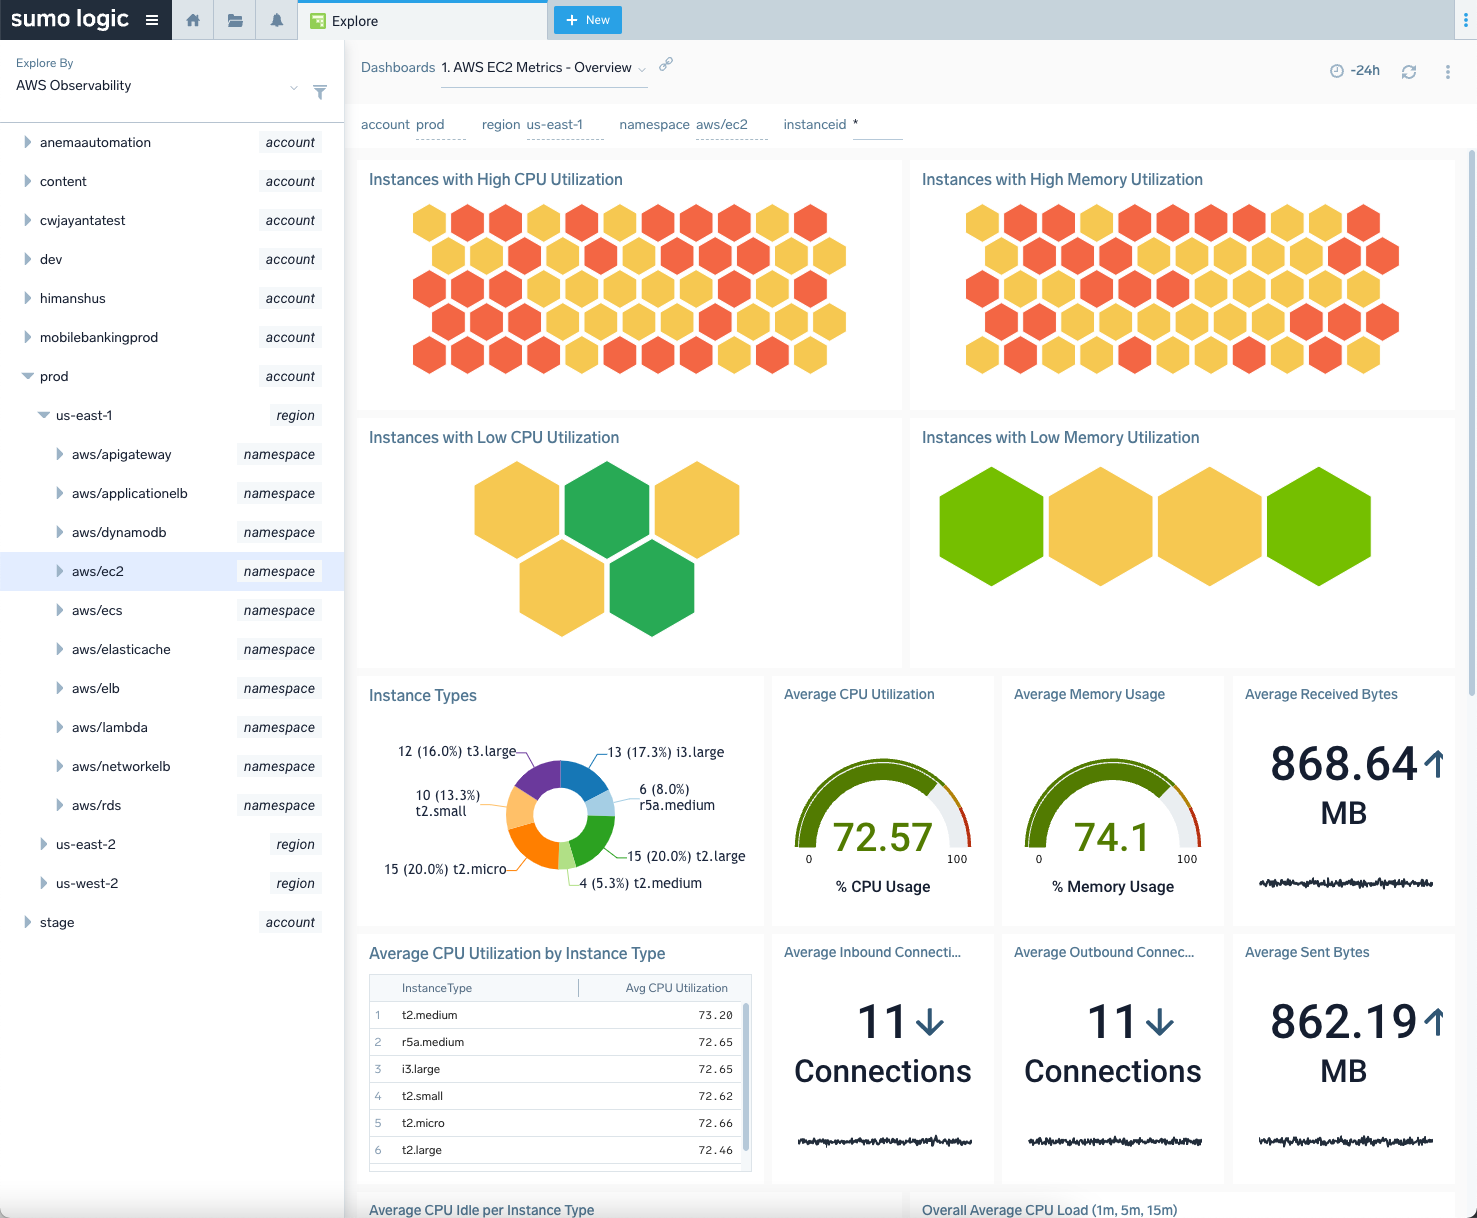Edit the account filter value prod
The height and width of the screenshot is (1218, 1477).
click(x=440, y=125)
